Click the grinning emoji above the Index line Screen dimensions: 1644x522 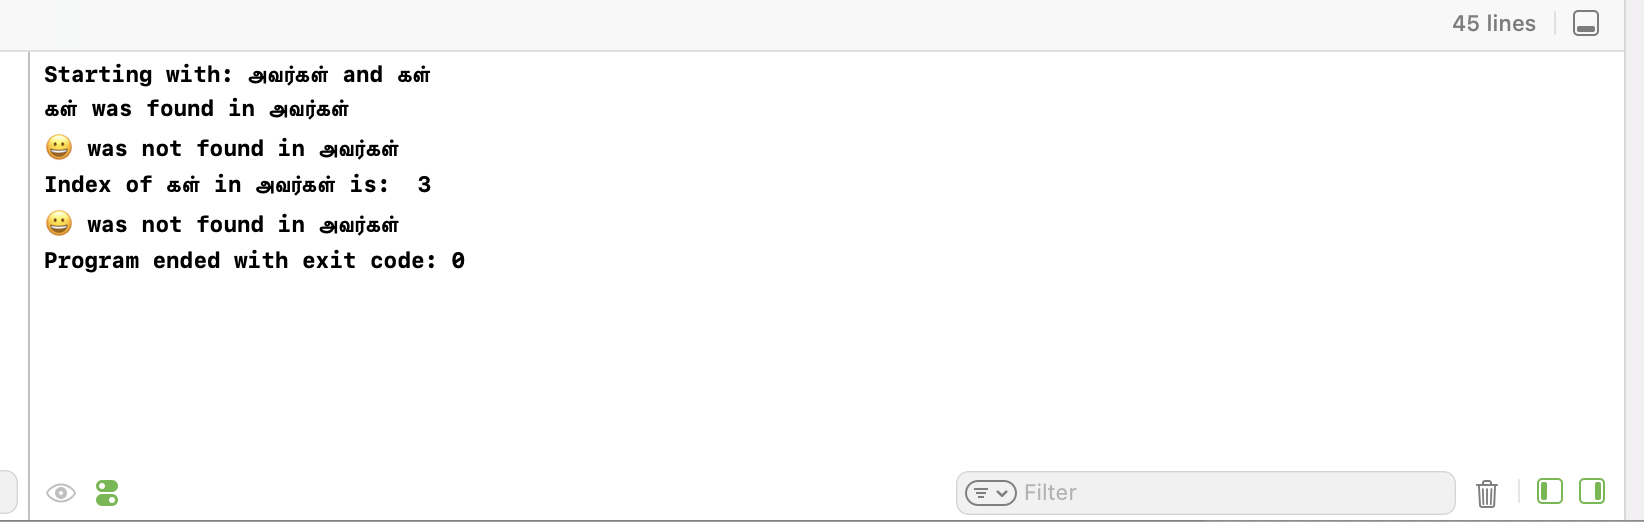tap(59, 148)
